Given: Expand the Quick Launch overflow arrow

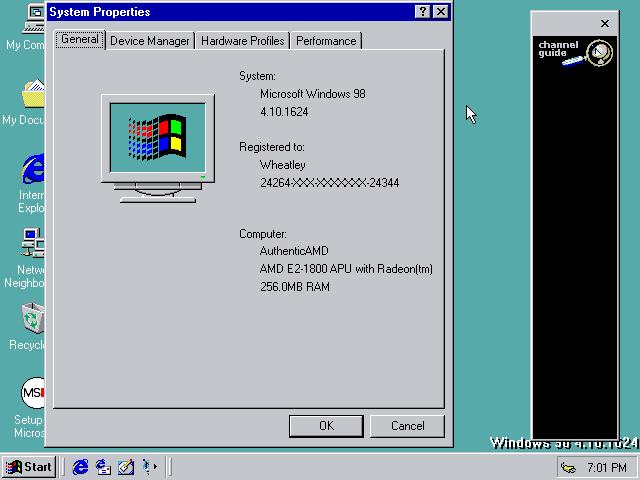Looking at the screenshot, I should coord(156,467).
